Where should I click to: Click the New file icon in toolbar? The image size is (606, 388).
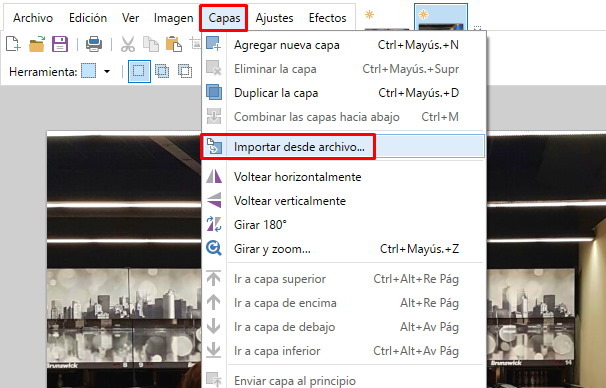click(13, 44)
